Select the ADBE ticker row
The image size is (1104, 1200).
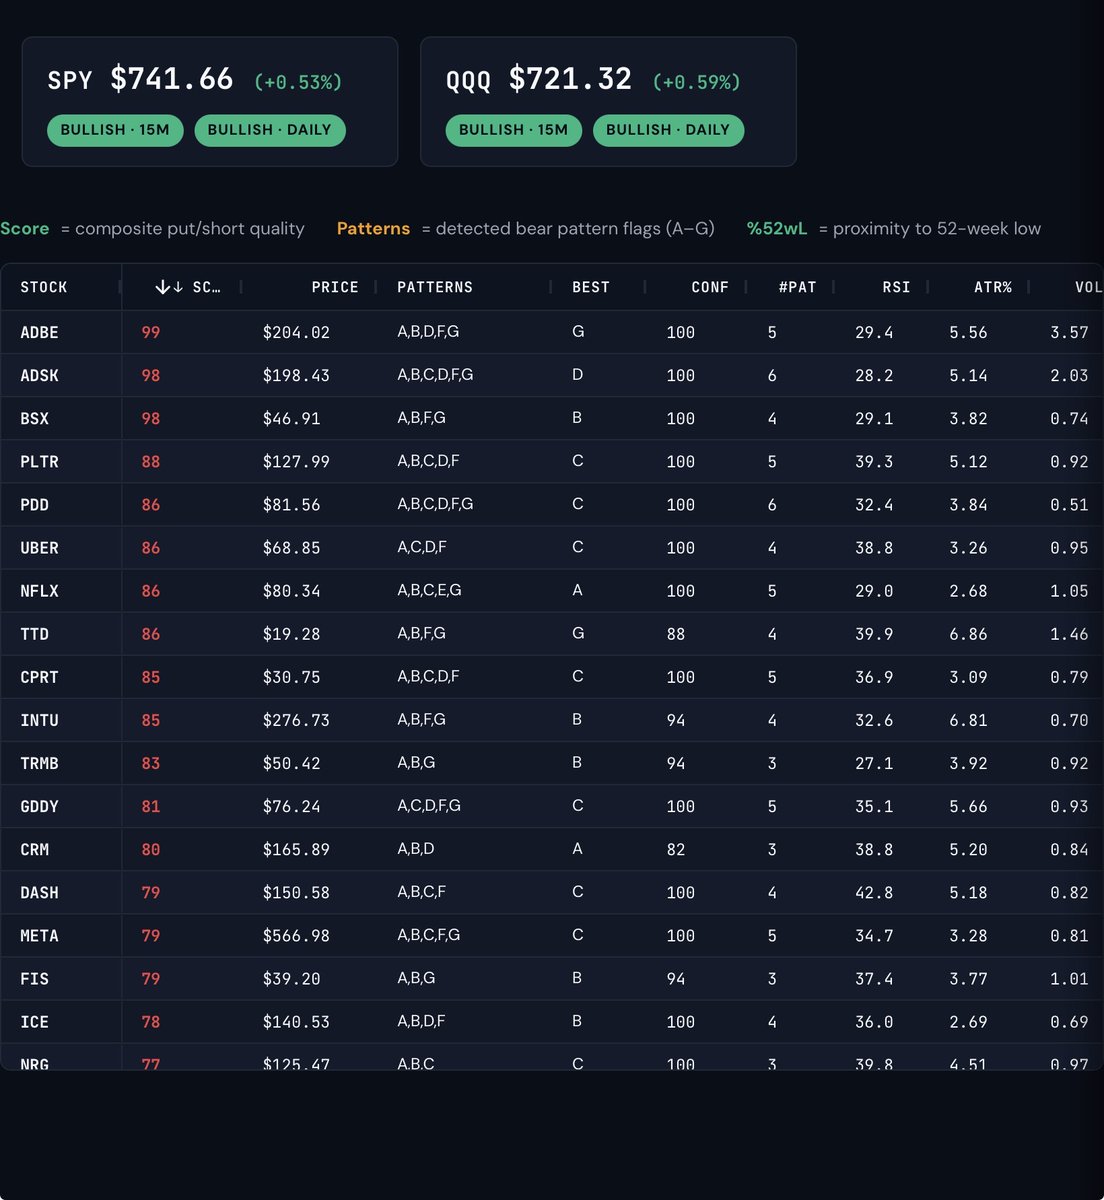[x=552, y=332]
